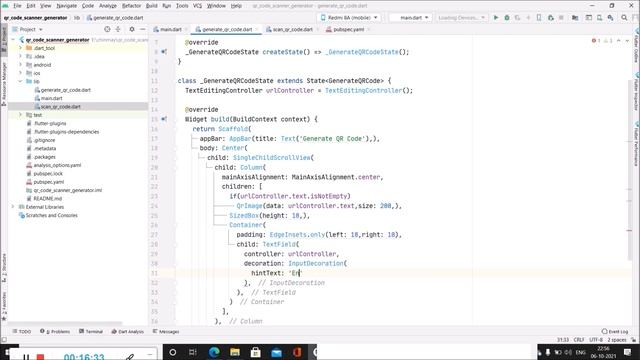
Task: Open the Office app from the taskbar
Action: click(x=297, y=352)
